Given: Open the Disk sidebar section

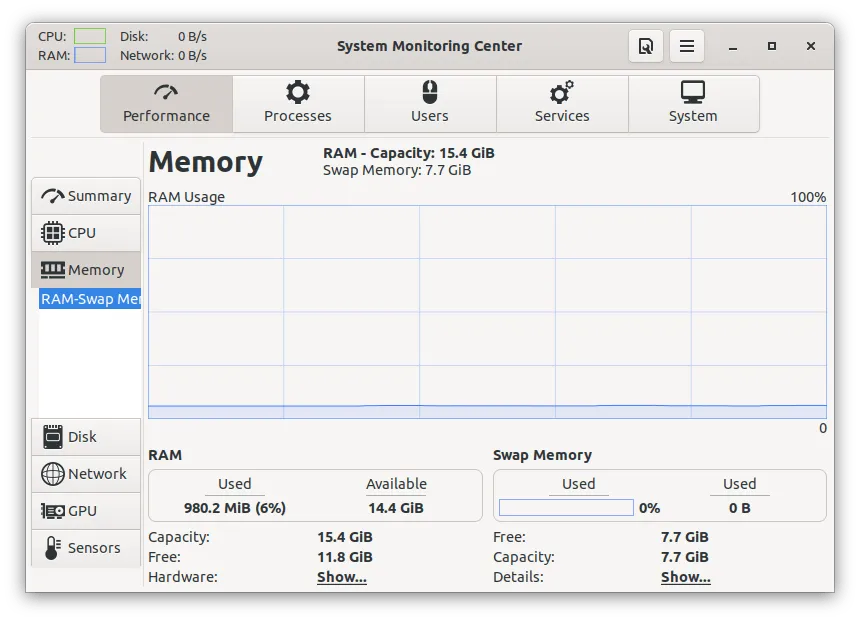Looking at the screenshot, I should [87, 437].
